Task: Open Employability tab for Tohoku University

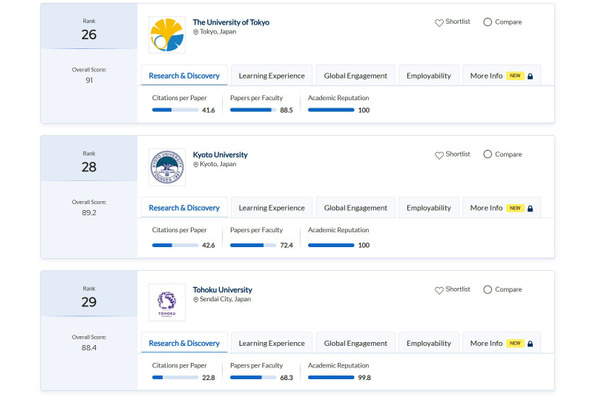Action: click(x=428, y=343)
